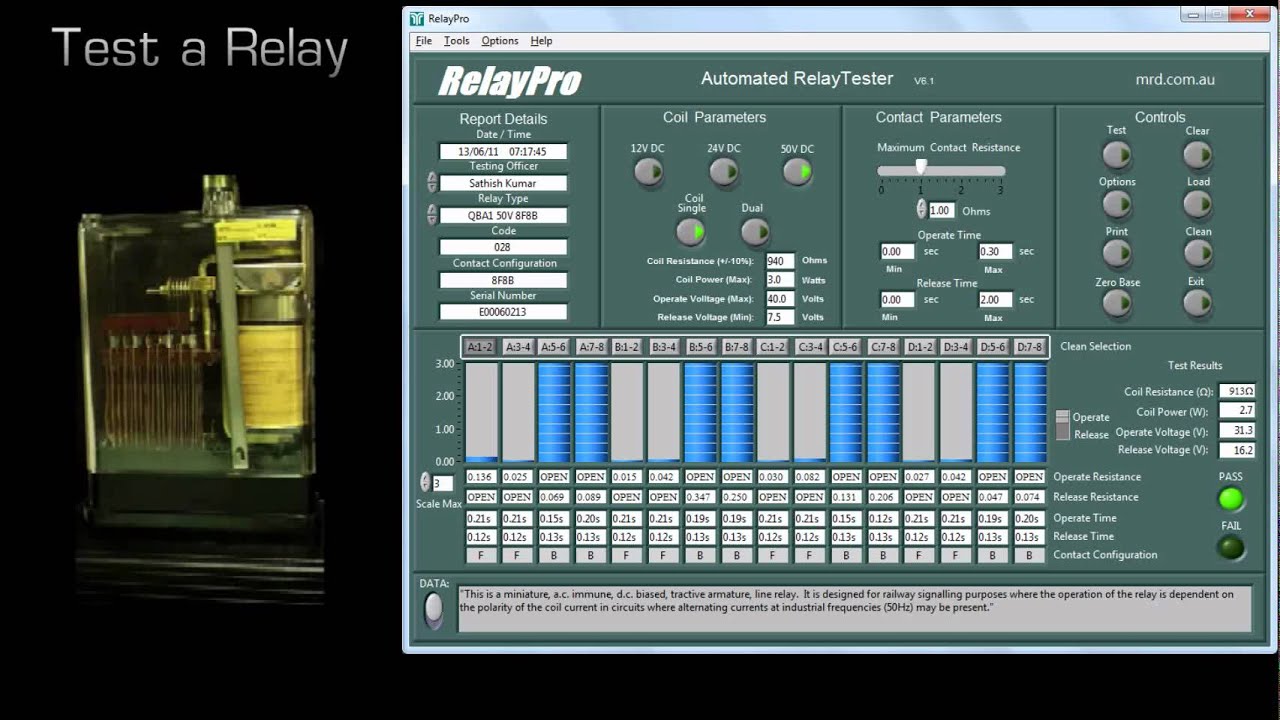Select contact D:7-8 for cleaning

1029,347
